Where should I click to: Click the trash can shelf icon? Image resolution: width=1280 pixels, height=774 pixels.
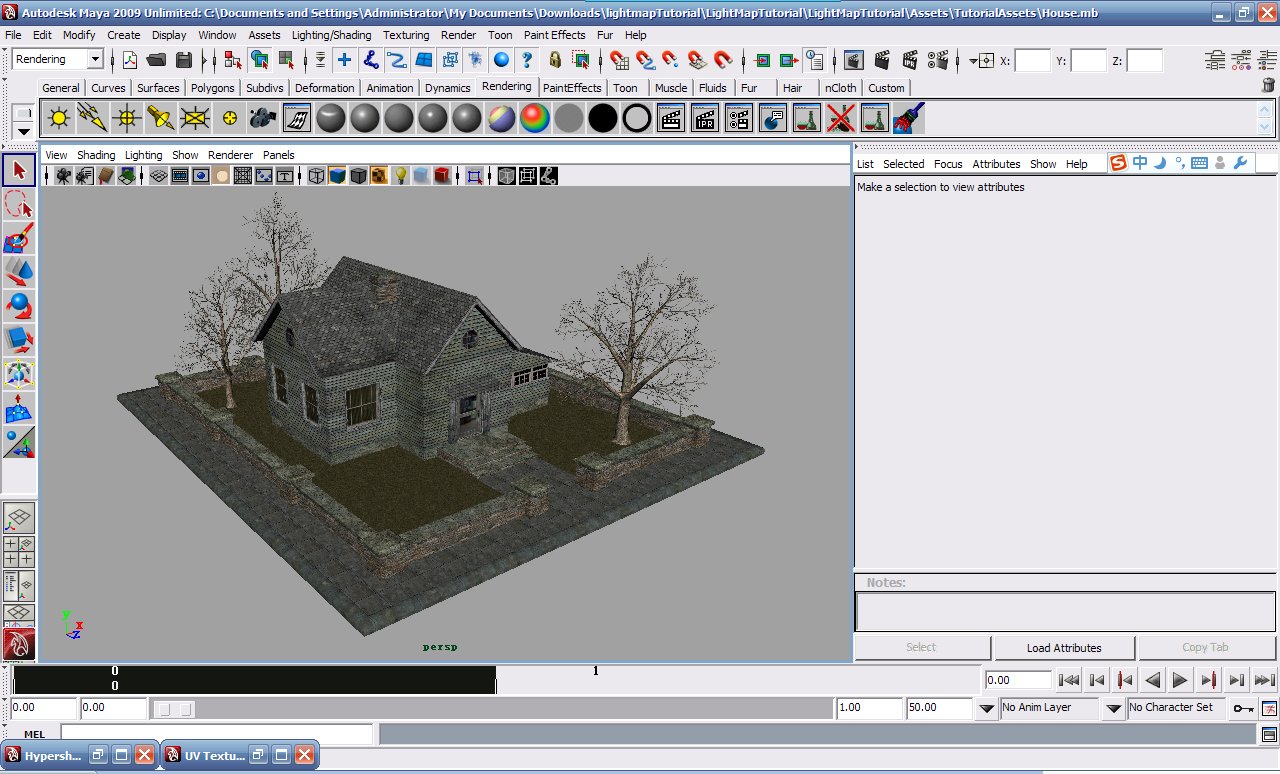(x=1268, y=87)
